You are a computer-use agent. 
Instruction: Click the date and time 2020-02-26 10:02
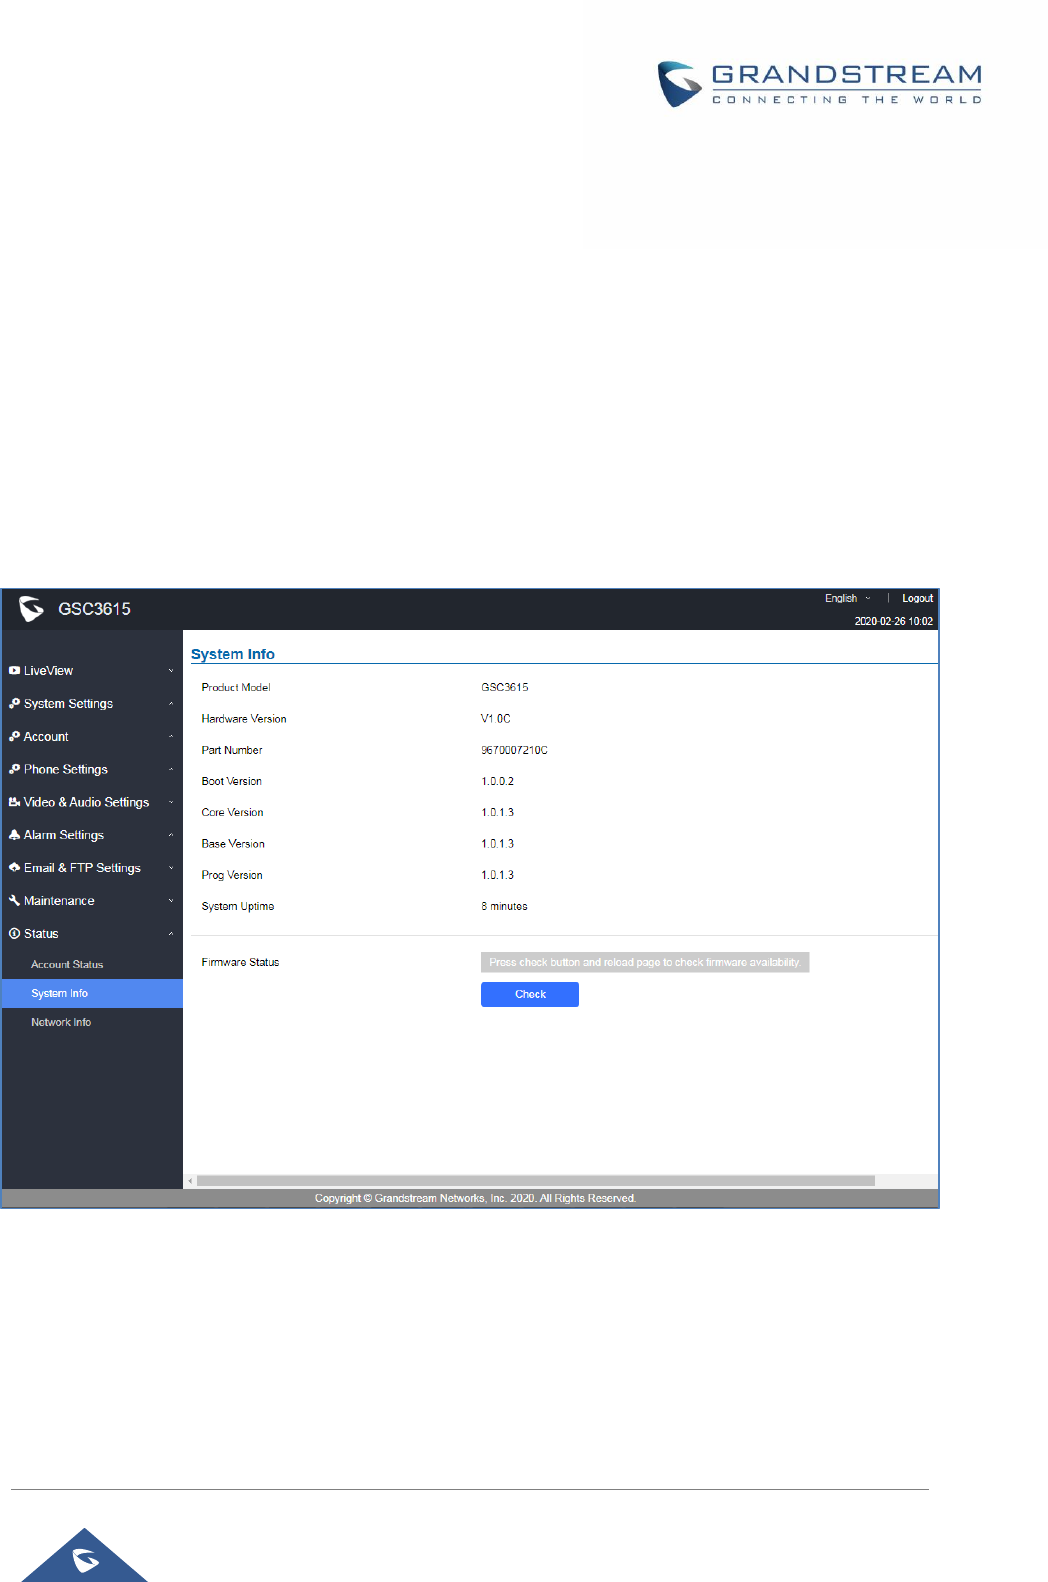pyautogui.click(x=894, y=622)
